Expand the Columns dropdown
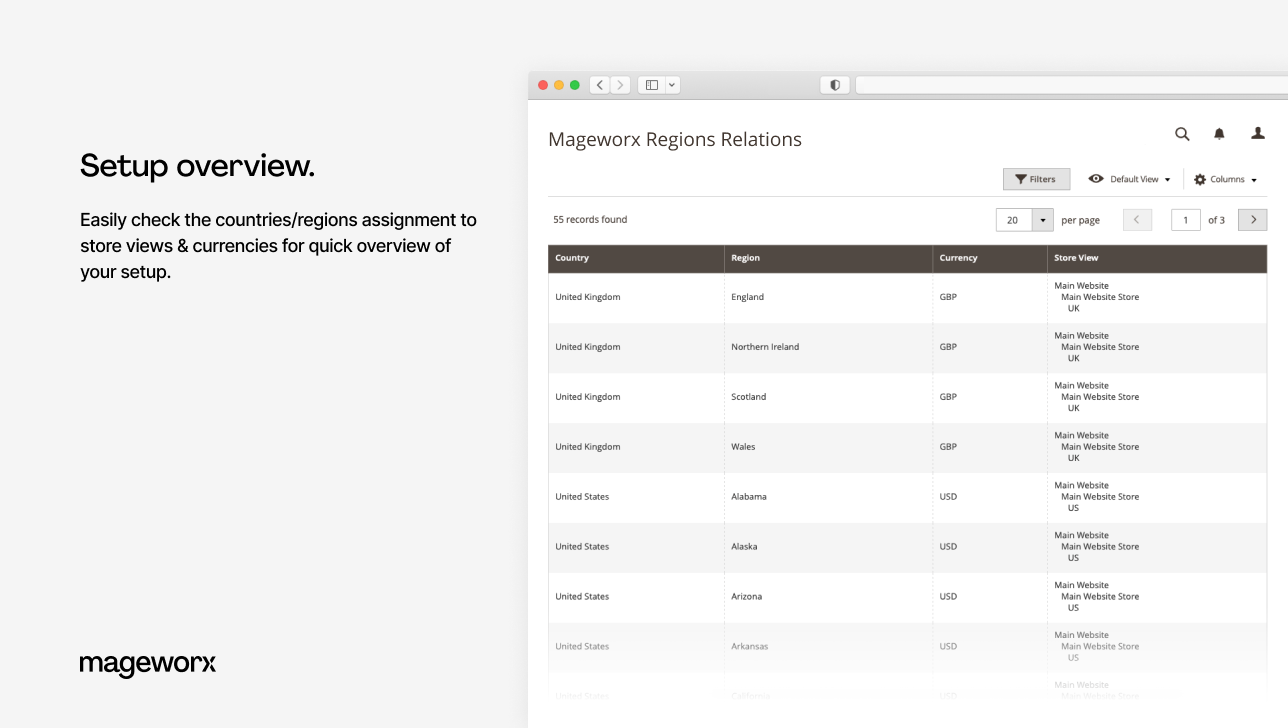 coord(1225,179)
